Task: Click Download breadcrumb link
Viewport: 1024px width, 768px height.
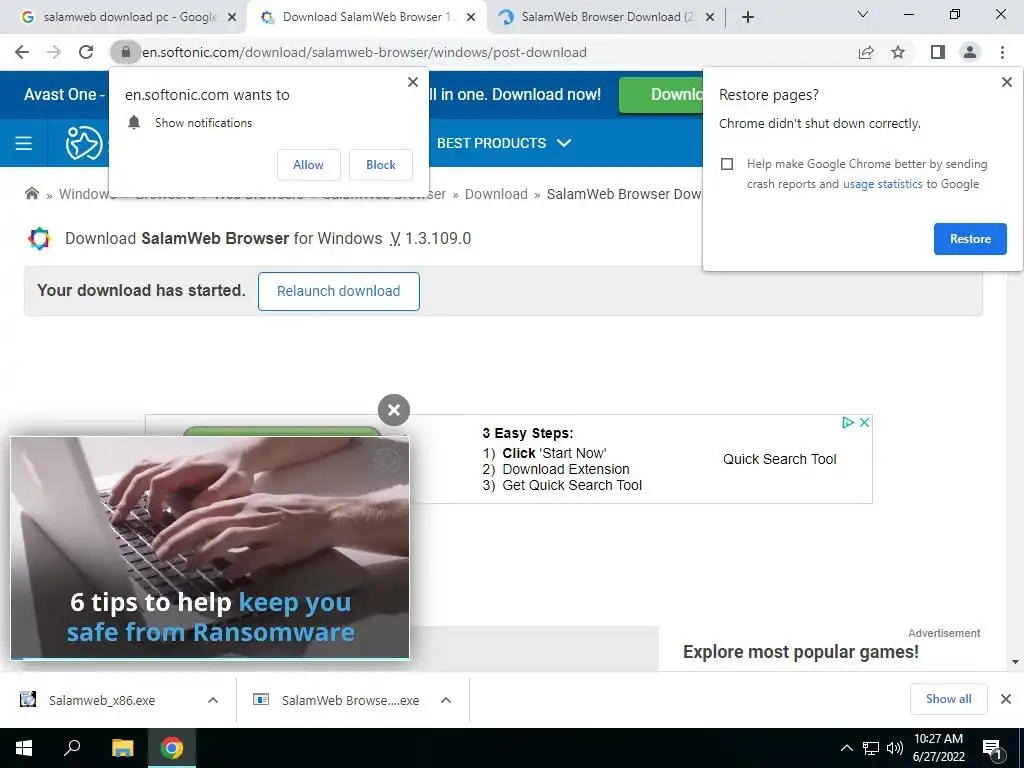Action: pos(496,194)
